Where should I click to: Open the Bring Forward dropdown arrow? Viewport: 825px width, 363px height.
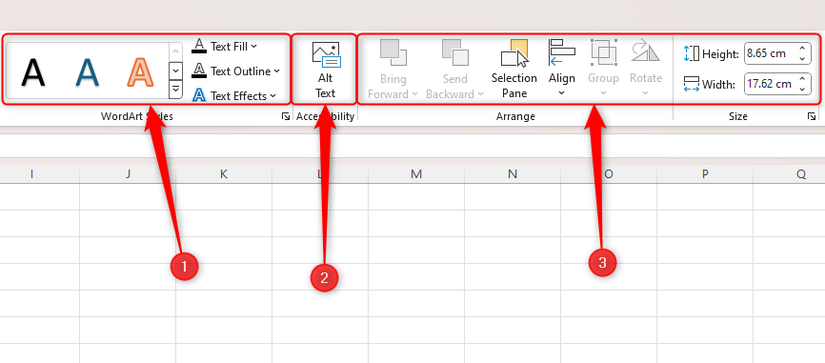[414, 94]
